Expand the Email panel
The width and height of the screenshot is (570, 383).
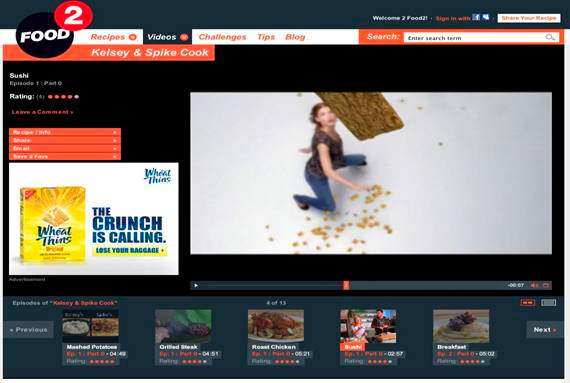tap(65, 148)
